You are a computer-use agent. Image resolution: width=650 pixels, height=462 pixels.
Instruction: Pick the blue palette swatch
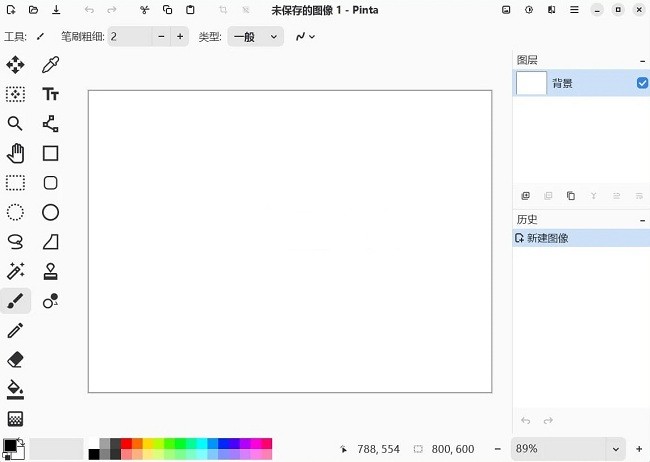click(223, 443)
